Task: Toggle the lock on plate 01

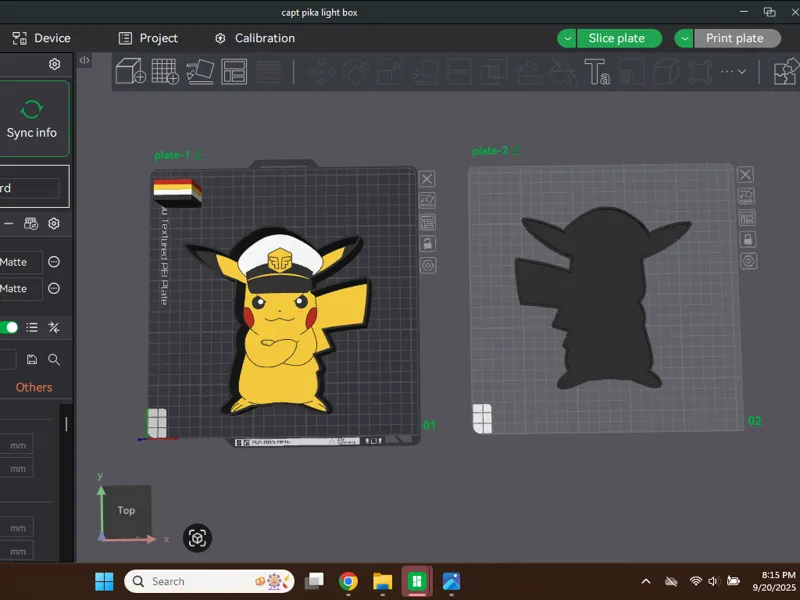Action: click(x=427, y=243)
